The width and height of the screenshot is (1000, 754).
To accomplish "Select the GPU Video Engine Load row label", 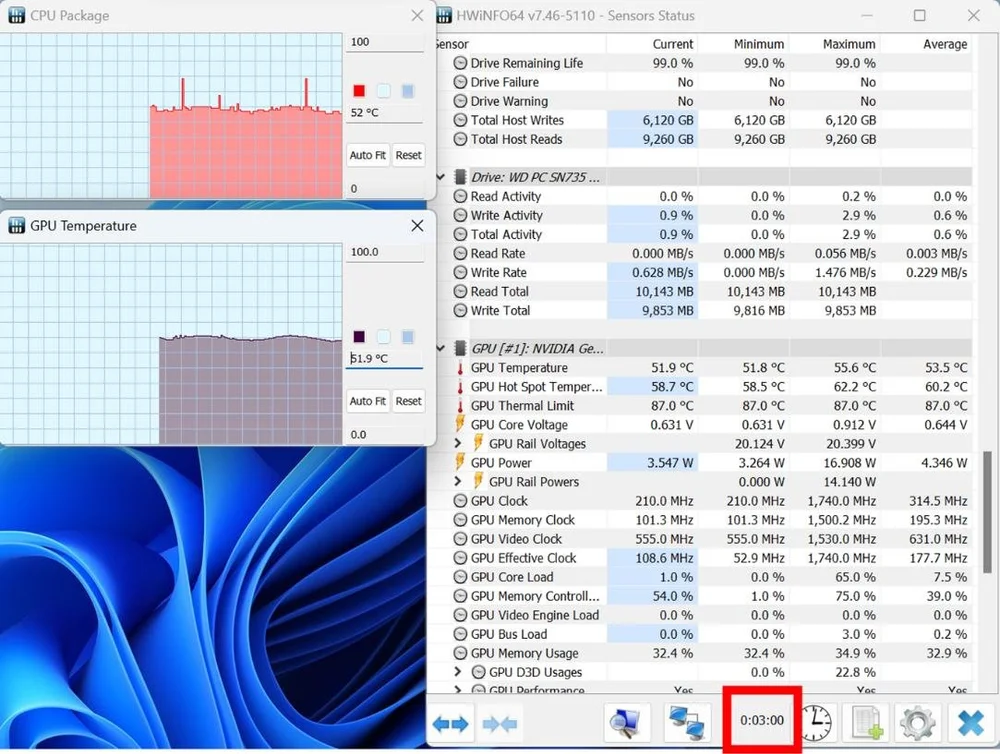I will pos(534,615).
